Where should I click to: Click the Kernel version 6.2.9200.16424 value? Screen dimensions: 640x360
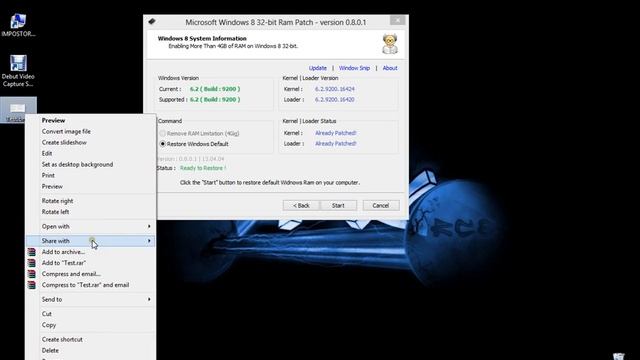pos(335,89)
